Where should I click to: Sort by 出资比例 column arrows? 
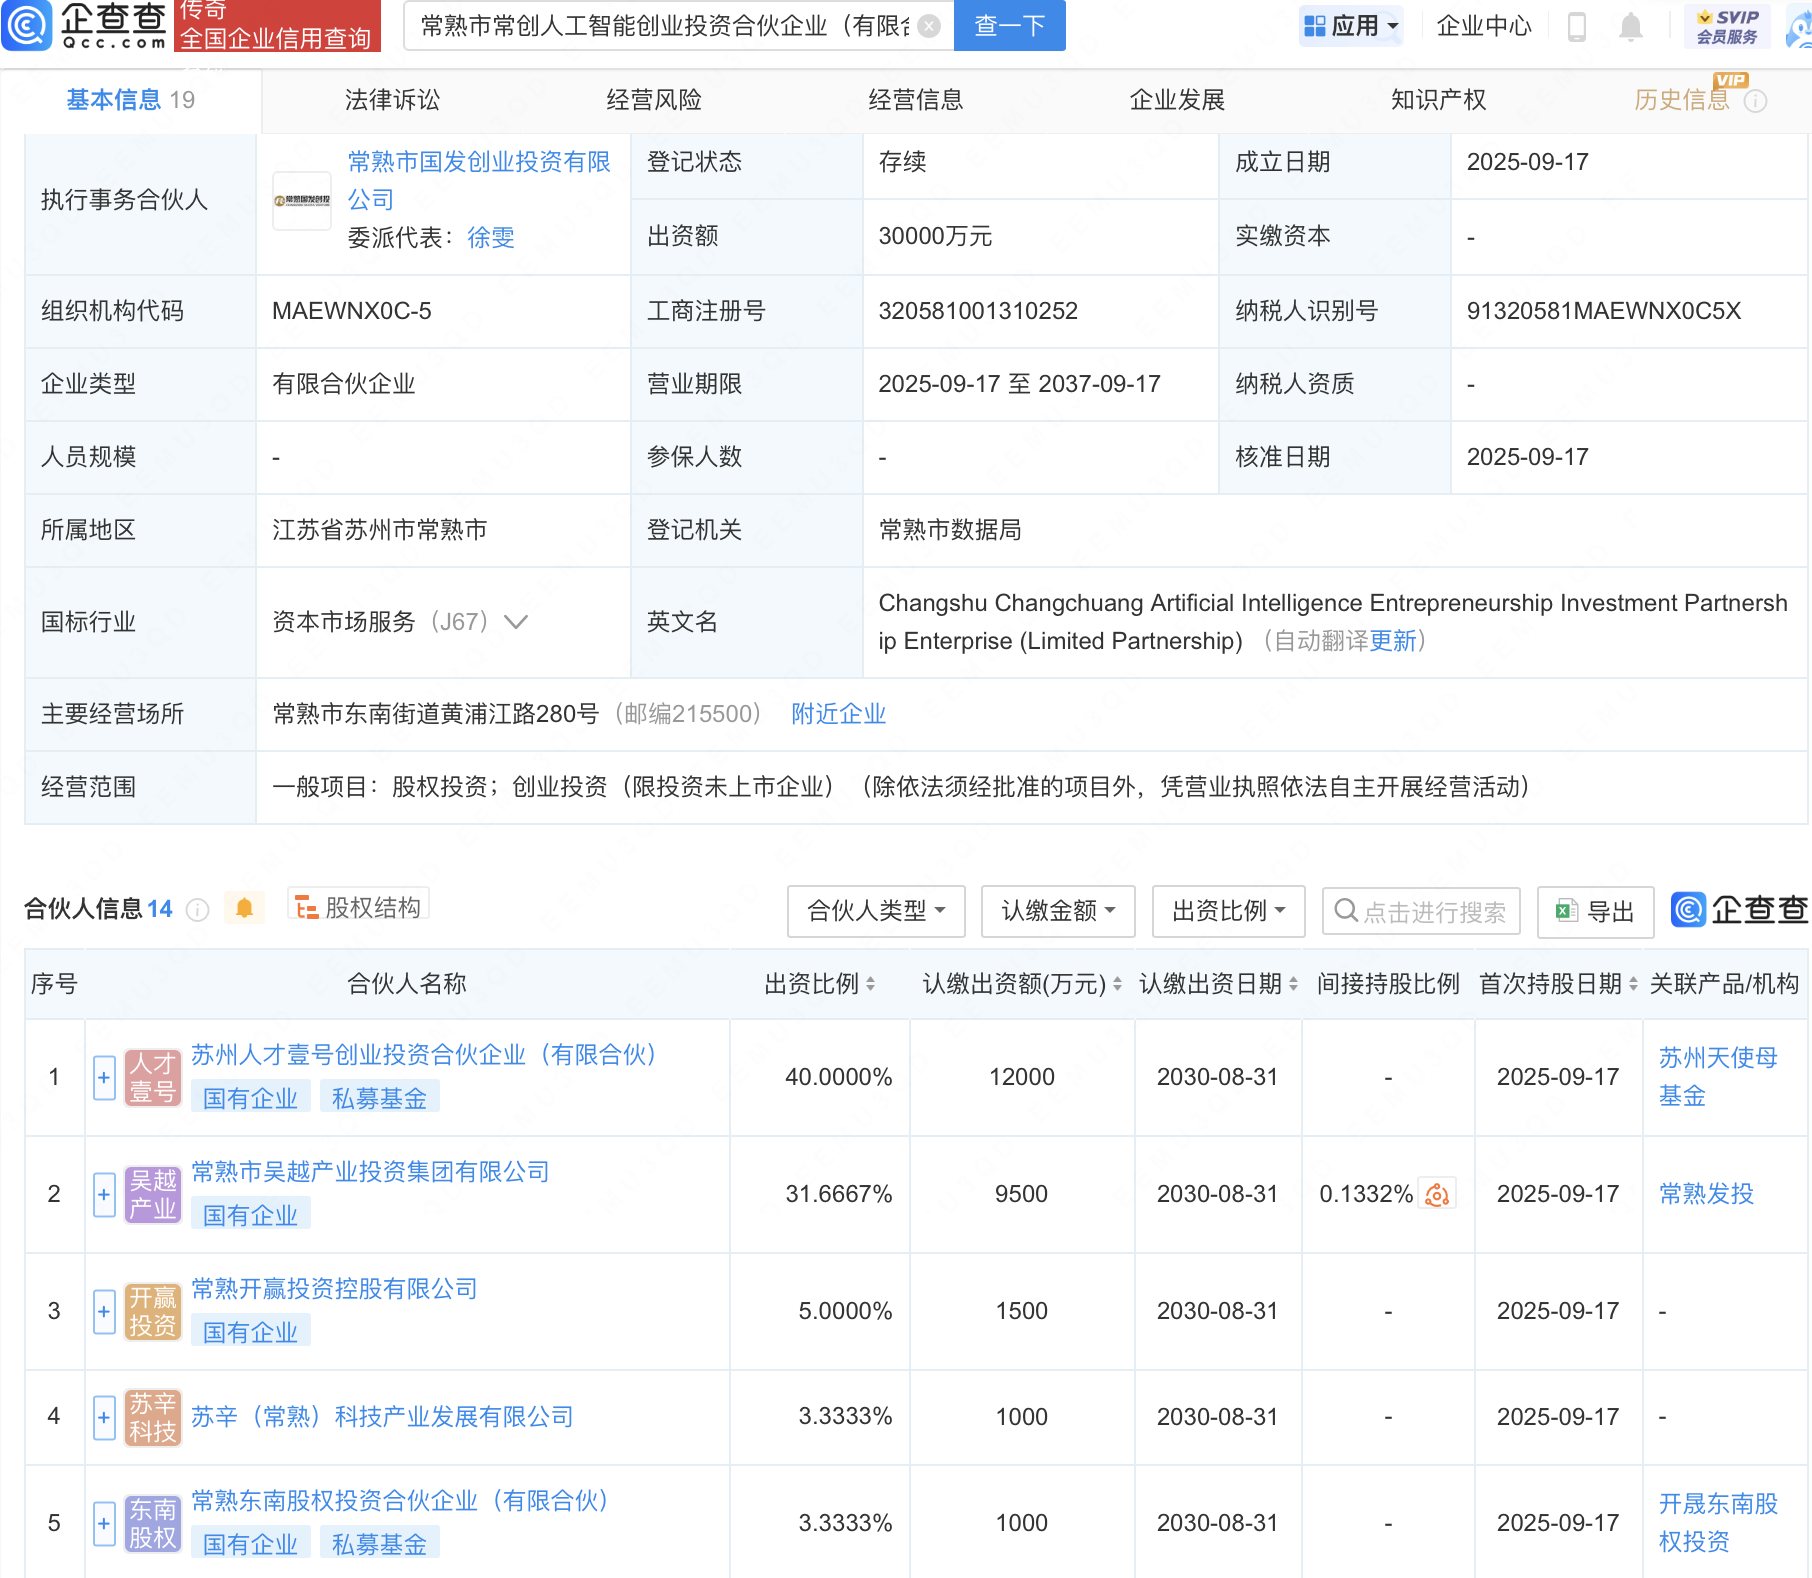[871, 984]
